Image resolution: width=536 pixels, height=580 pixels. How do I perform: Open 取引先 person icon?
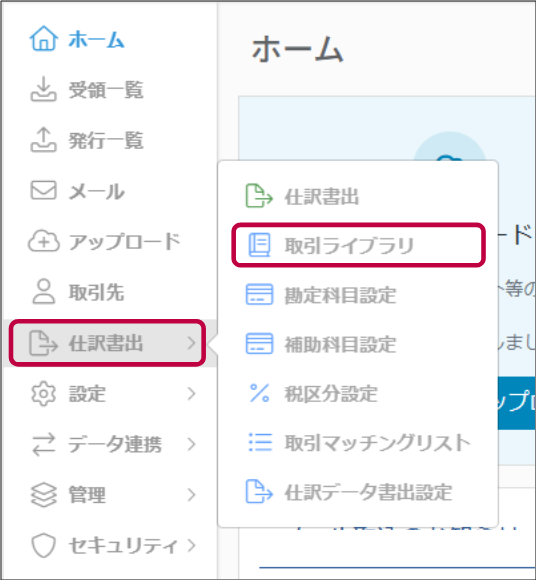[x=44, y=292]
